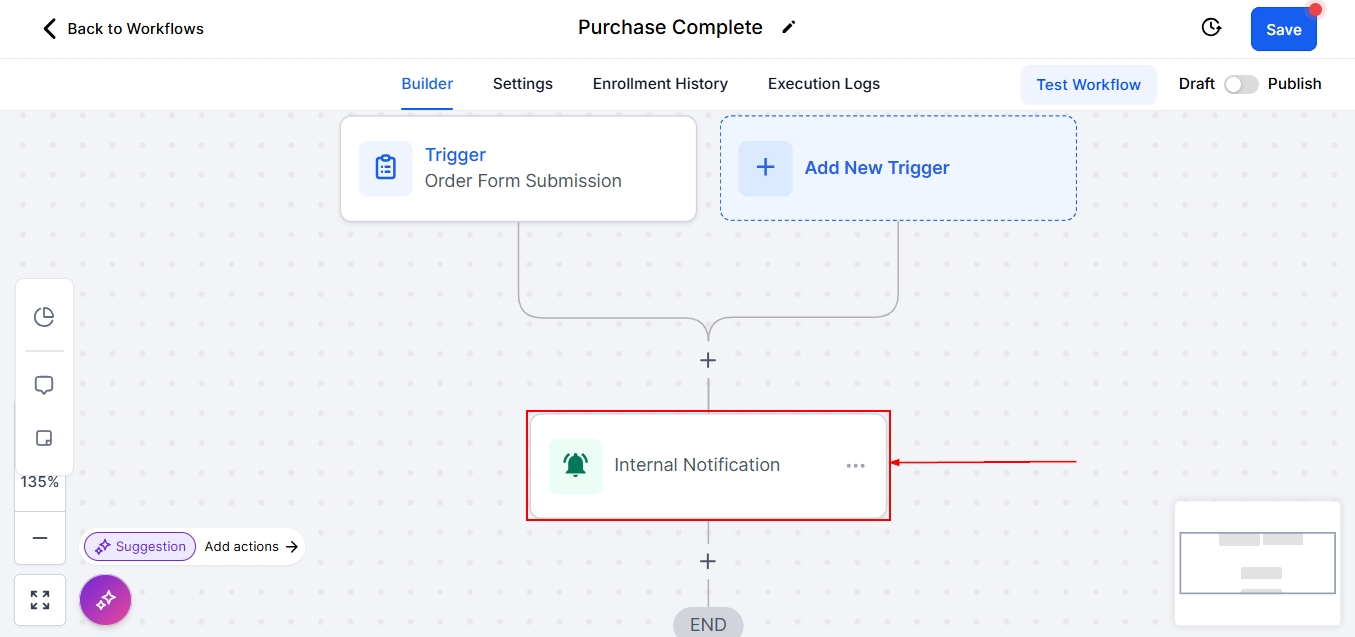The width and height of the screenshot is (1355, 637).
Task: Click the comments speech bubble icon
Action: click(44, 385)
